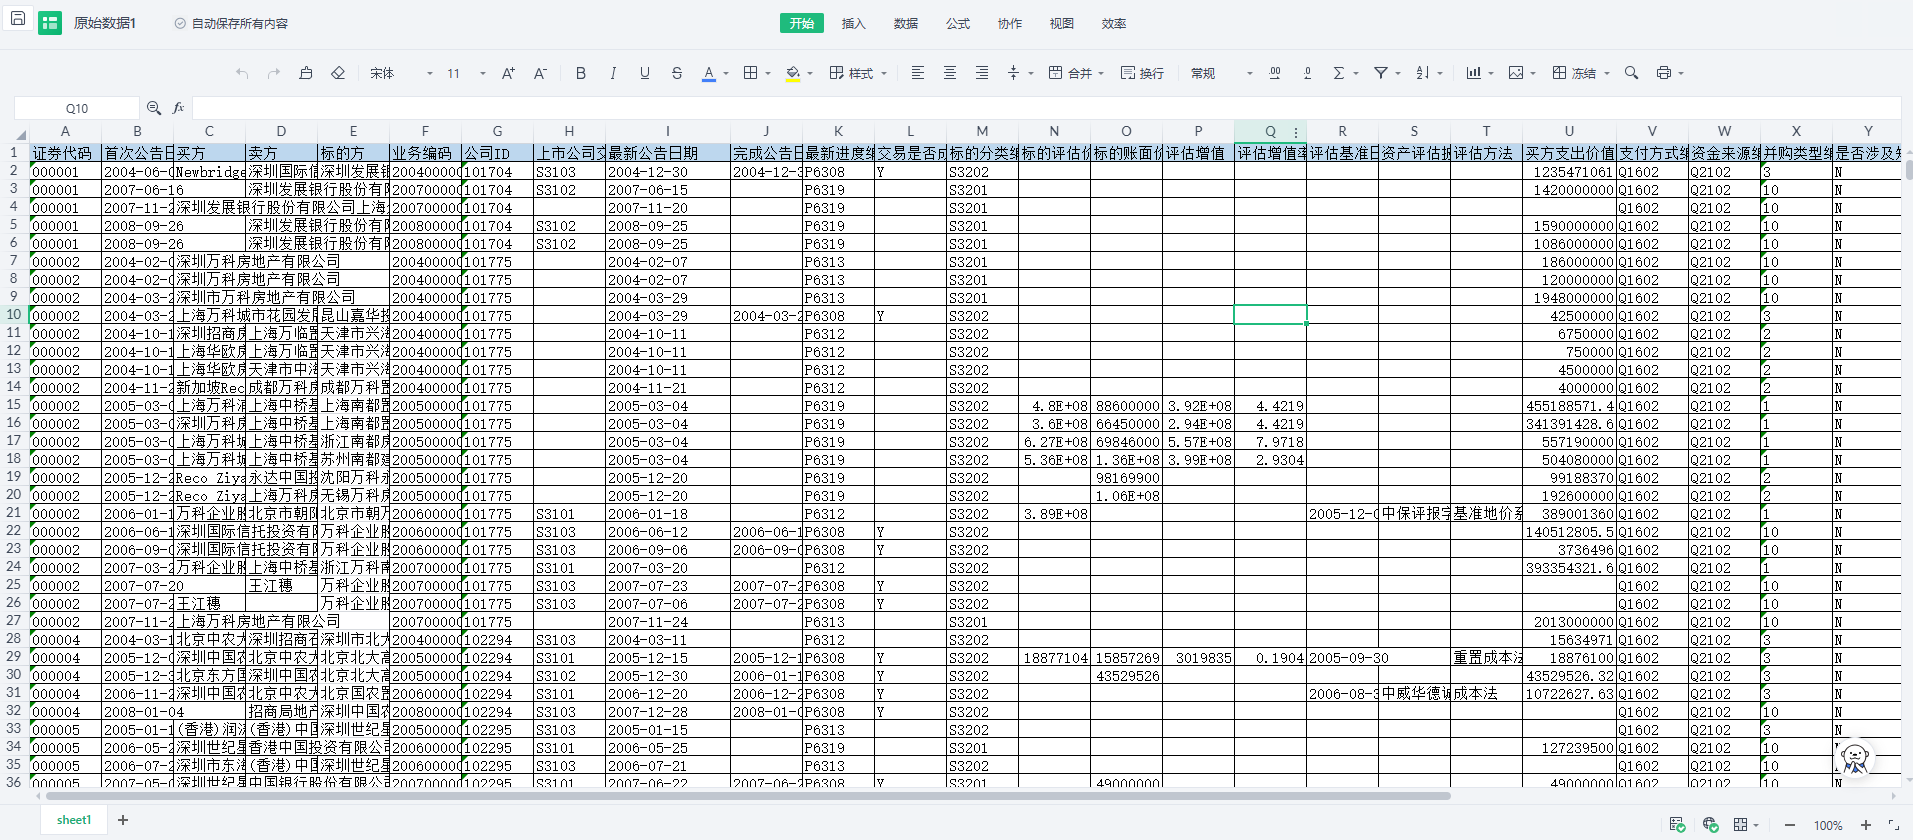The width and height of the screenshot is (1913, 840).
Task: Click the Q10 name box field
Action: [x=77, y=108]
